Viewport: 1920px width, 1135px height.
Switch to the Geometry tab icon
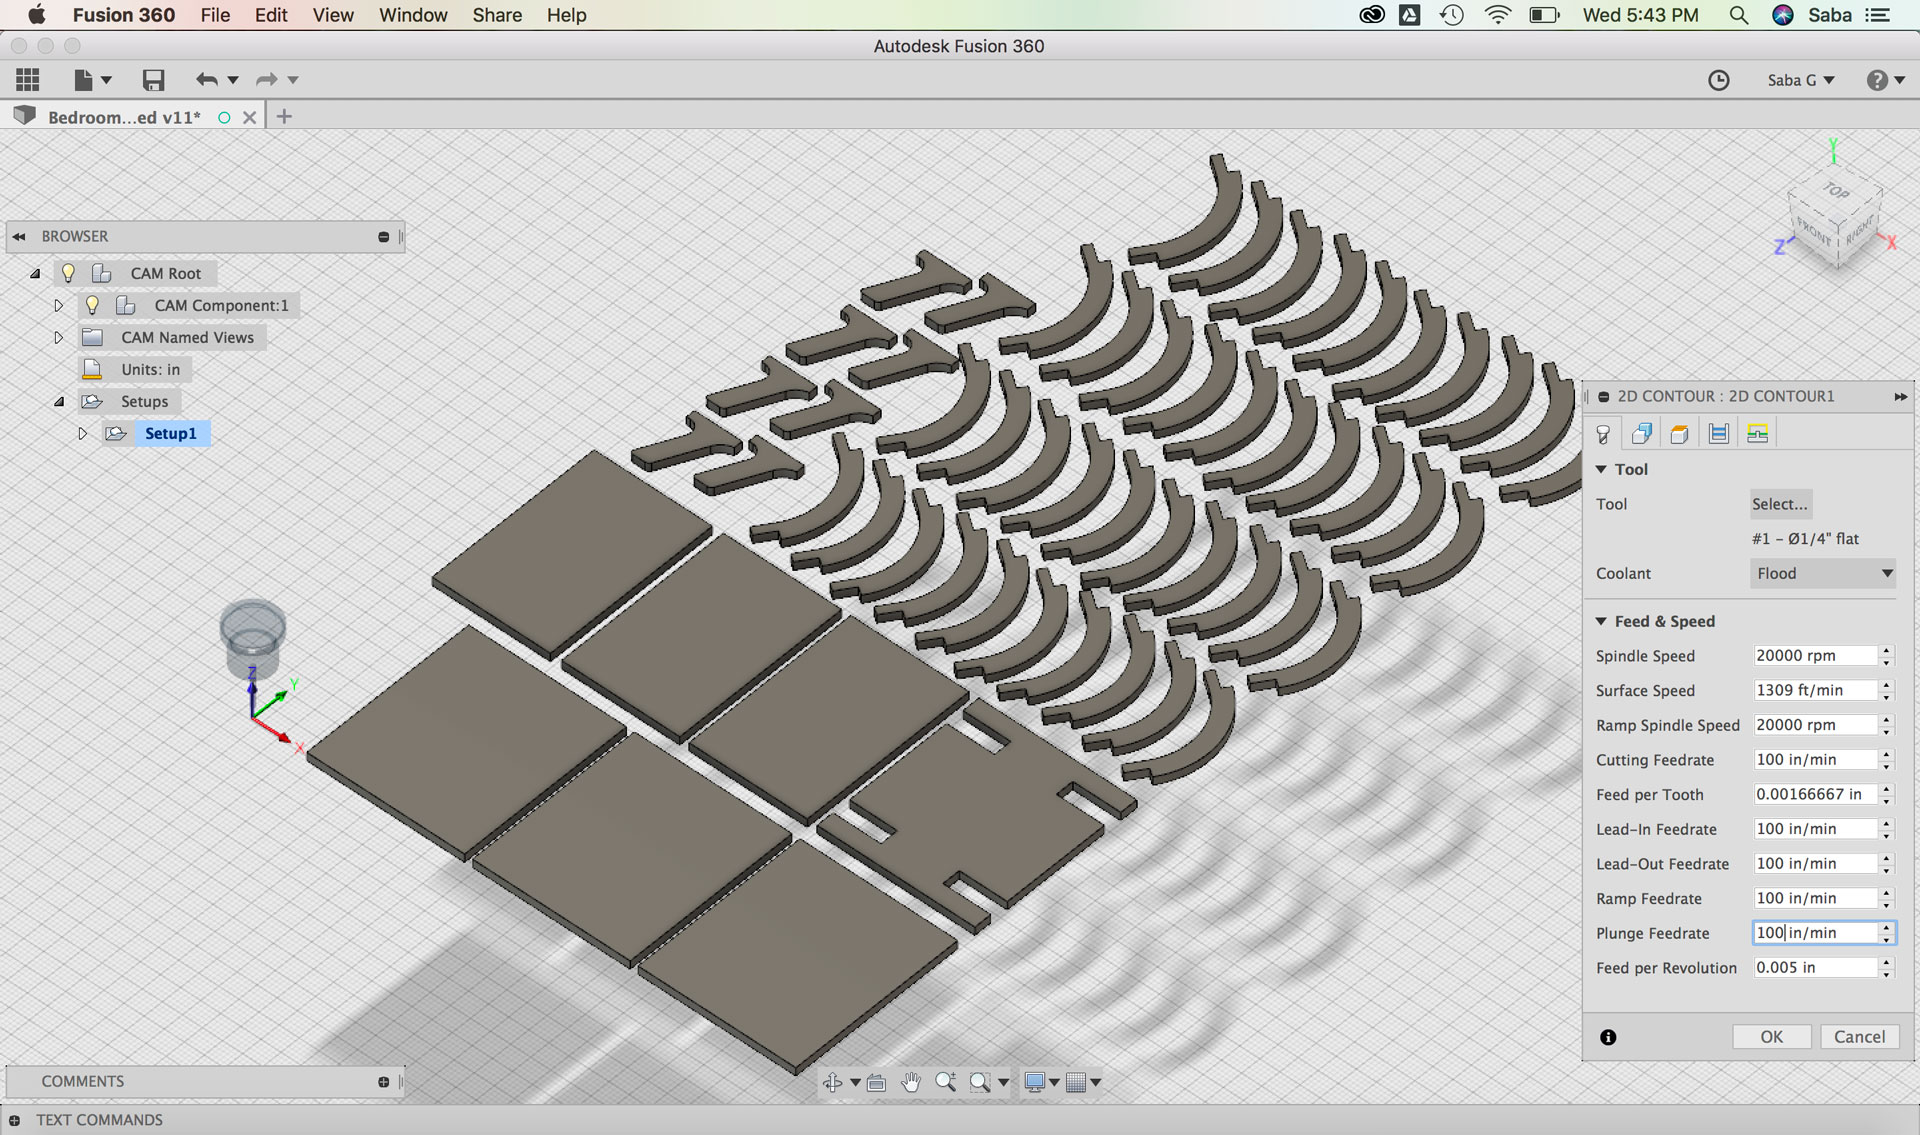pos(1641,433)
